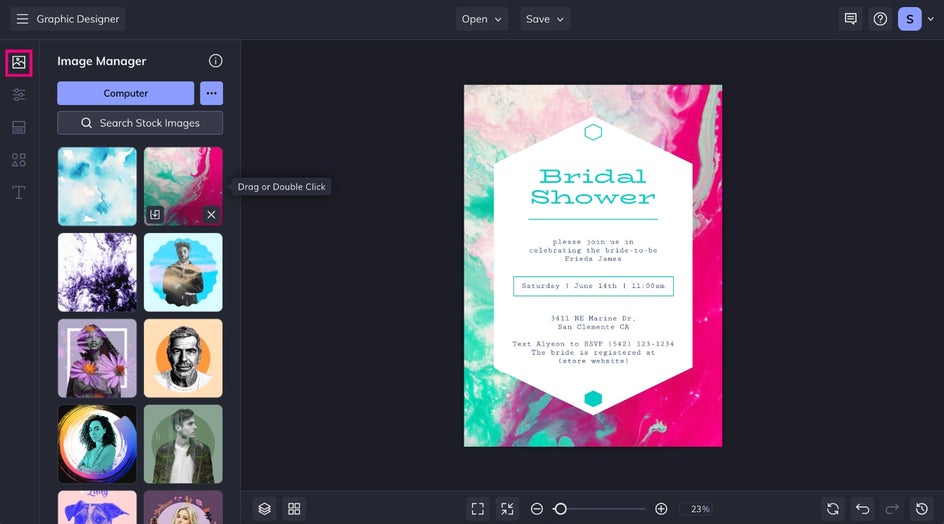Click the '3411 NE Marine Dr.' address text
This screenshot has height=524, width=944.
click(x=593, y=318)
